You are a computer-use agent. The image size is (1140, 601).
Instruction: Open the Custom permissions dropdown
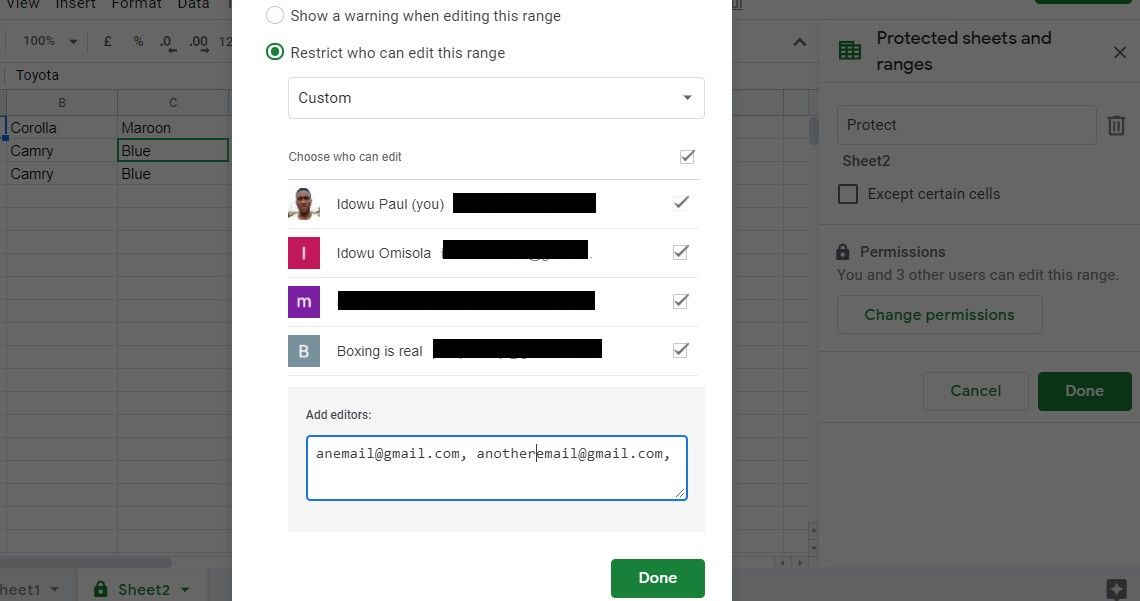tap(496, 98)
